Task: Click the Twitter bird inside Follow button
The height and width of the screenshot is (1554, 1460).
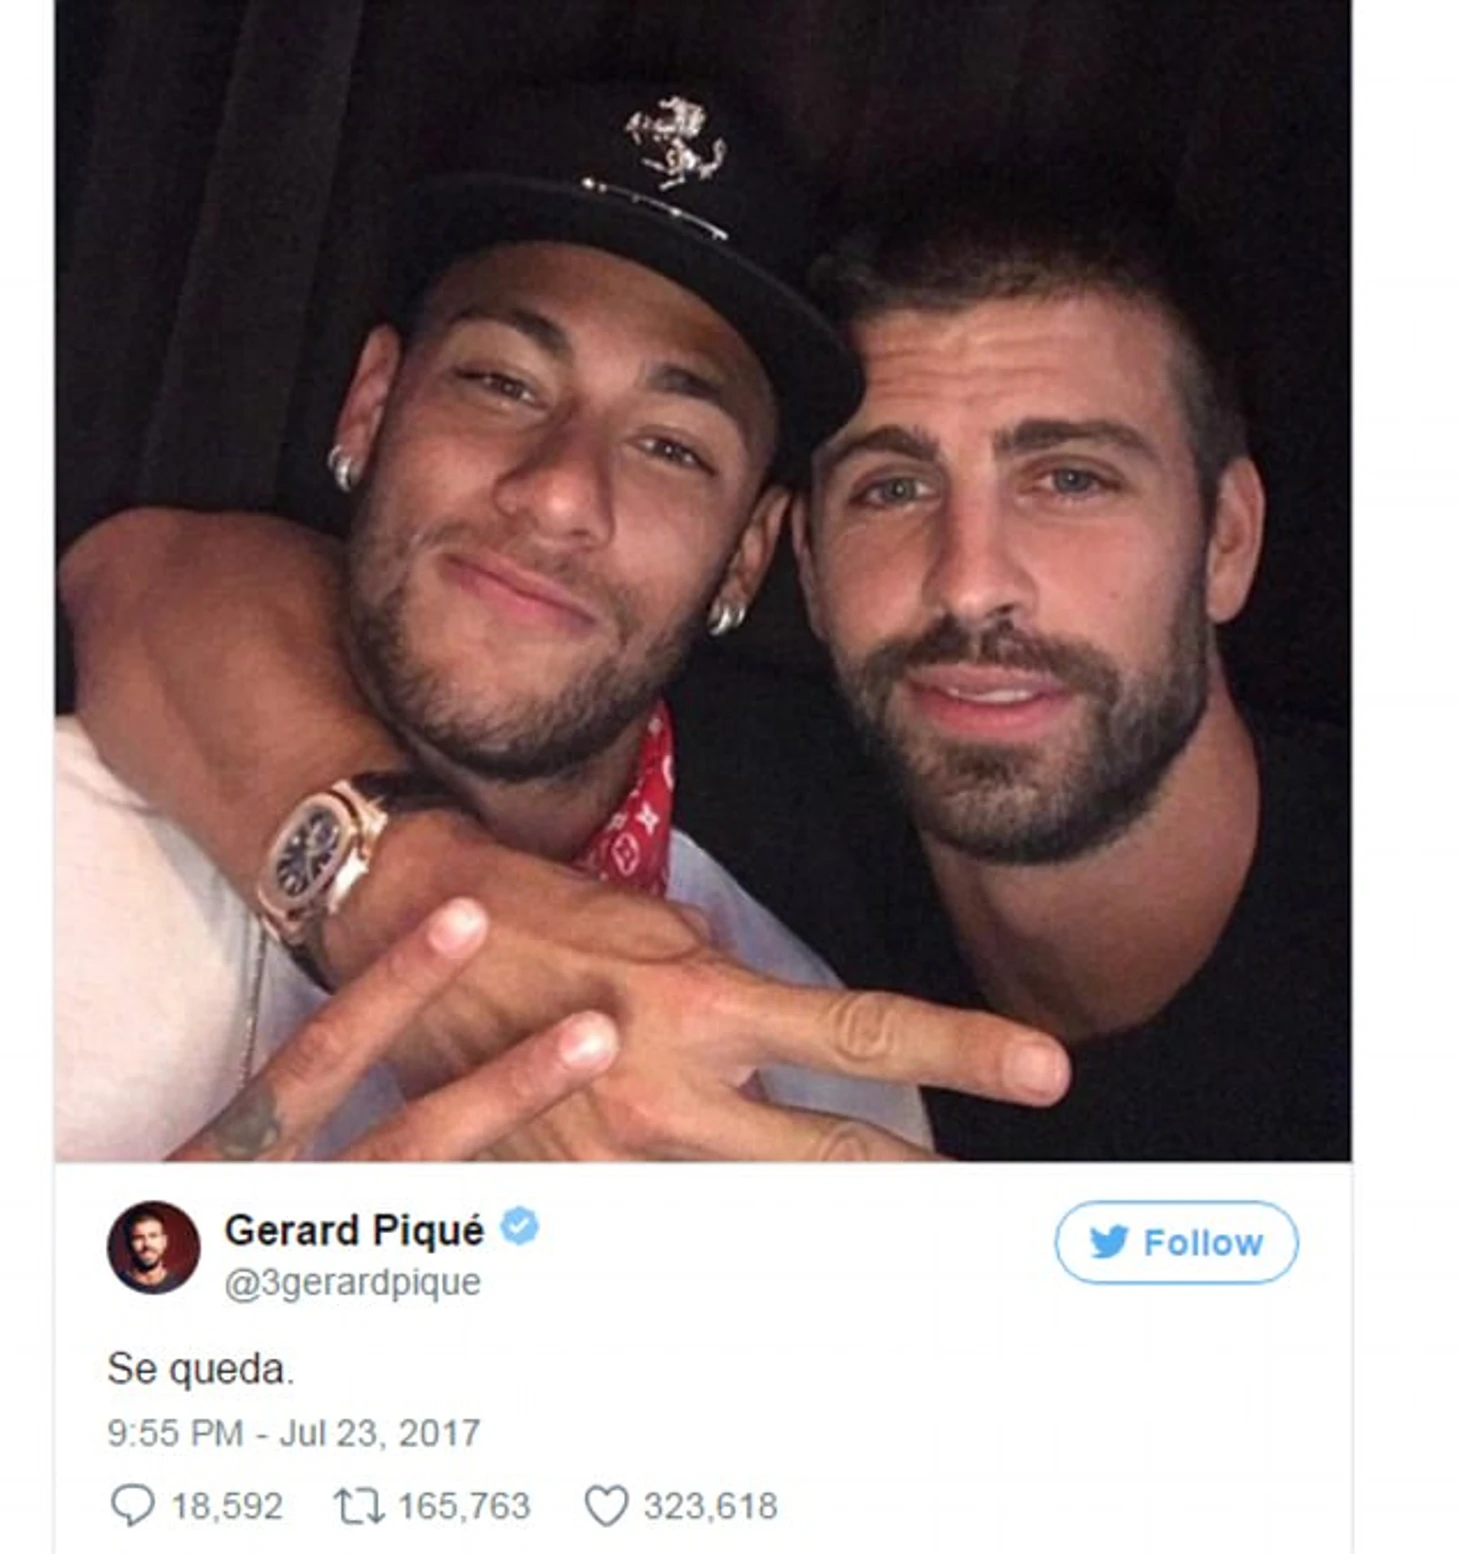Action: point(1109,1242)
